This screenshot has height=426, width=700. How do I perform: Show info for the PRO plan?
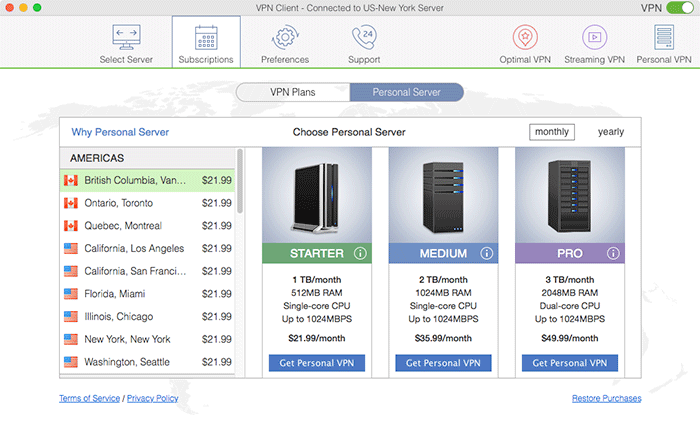[x=613, y=253]
